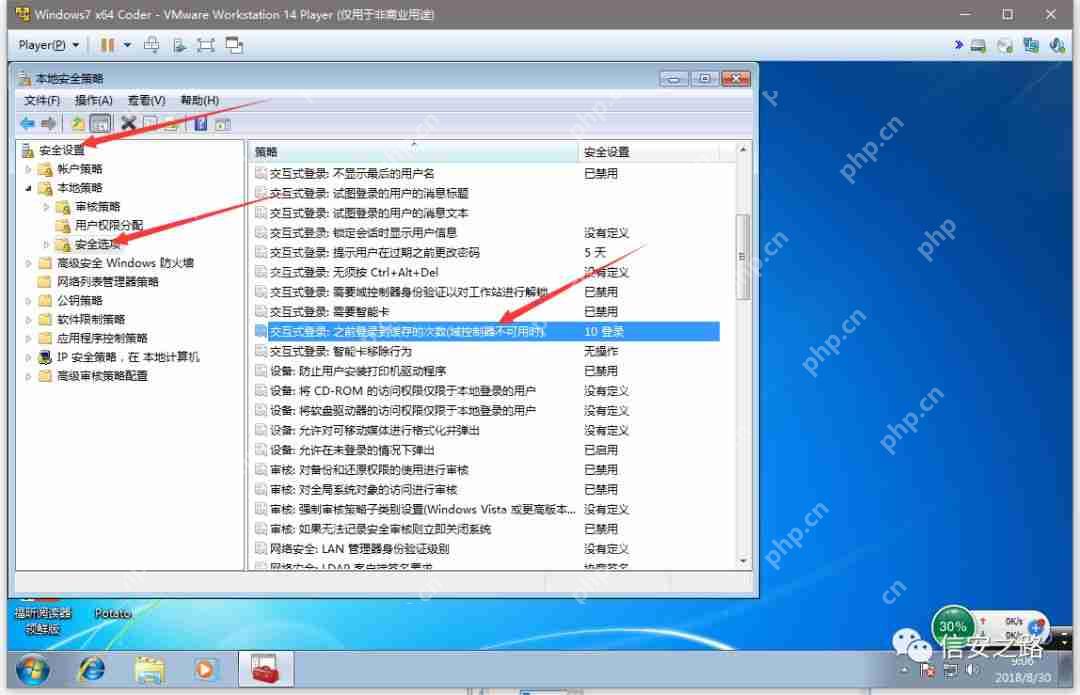The height and width of the screenshot is (695, 1080).
Task: Click the VMware Unity mode icon
Action: click(234, 45)
